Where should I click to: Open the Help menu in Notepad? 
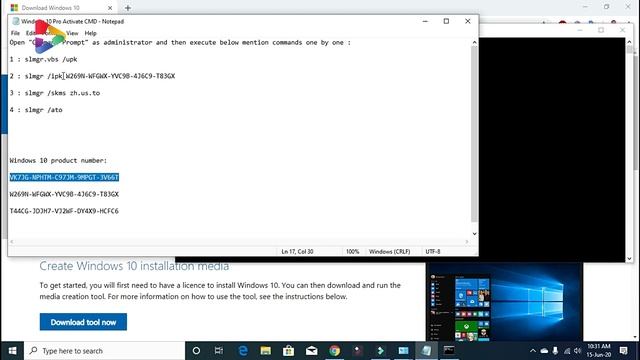[90, 33]
